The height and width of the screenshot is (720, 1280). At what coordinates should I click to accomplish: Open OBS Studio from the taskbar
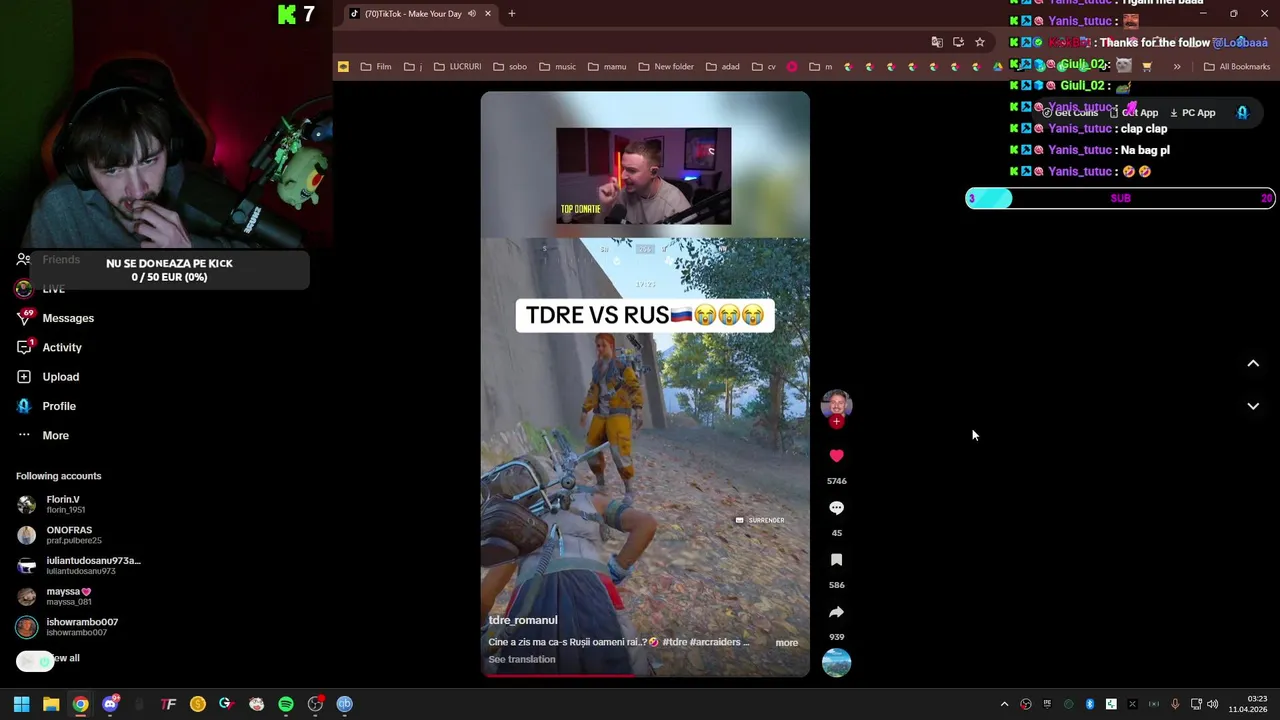pyautogui.click(x=315, y=704)
